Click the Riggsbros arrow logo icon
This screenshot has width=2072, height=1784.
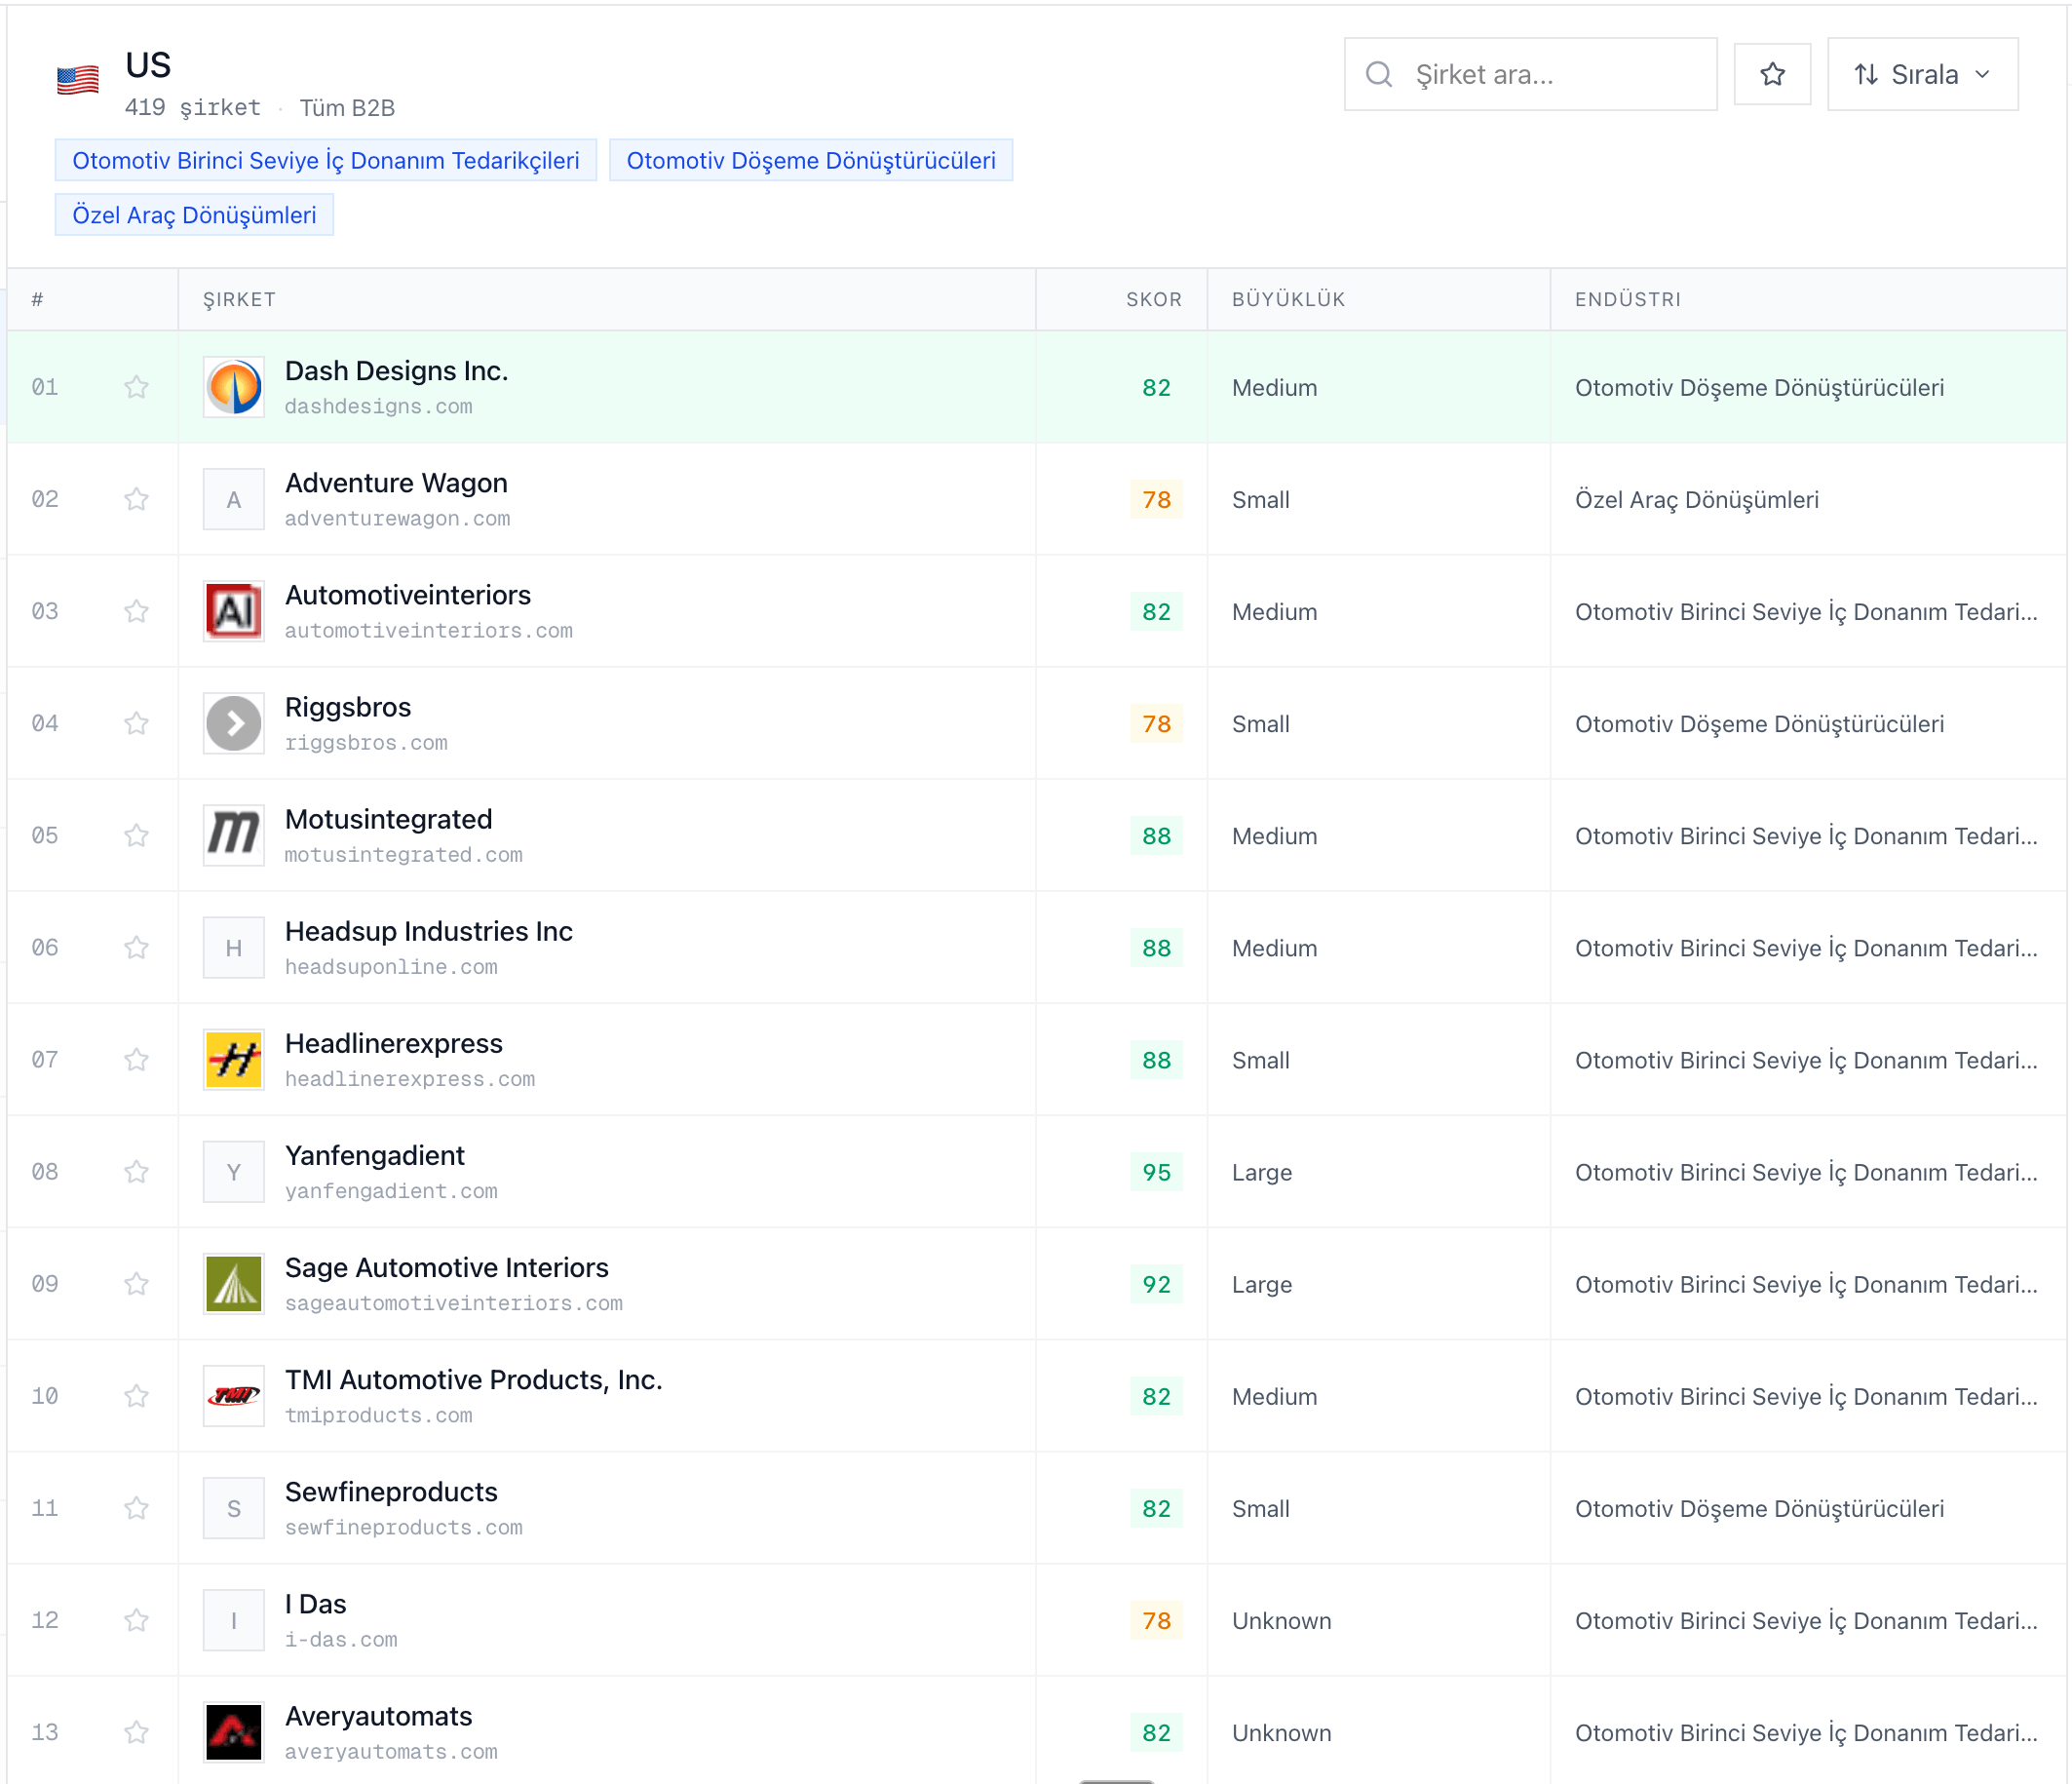click(x=233, y=723)
